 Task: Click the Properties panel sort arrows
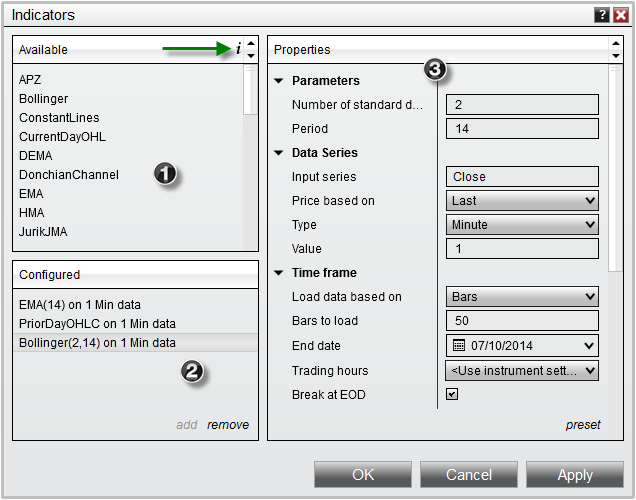(614, 49)
